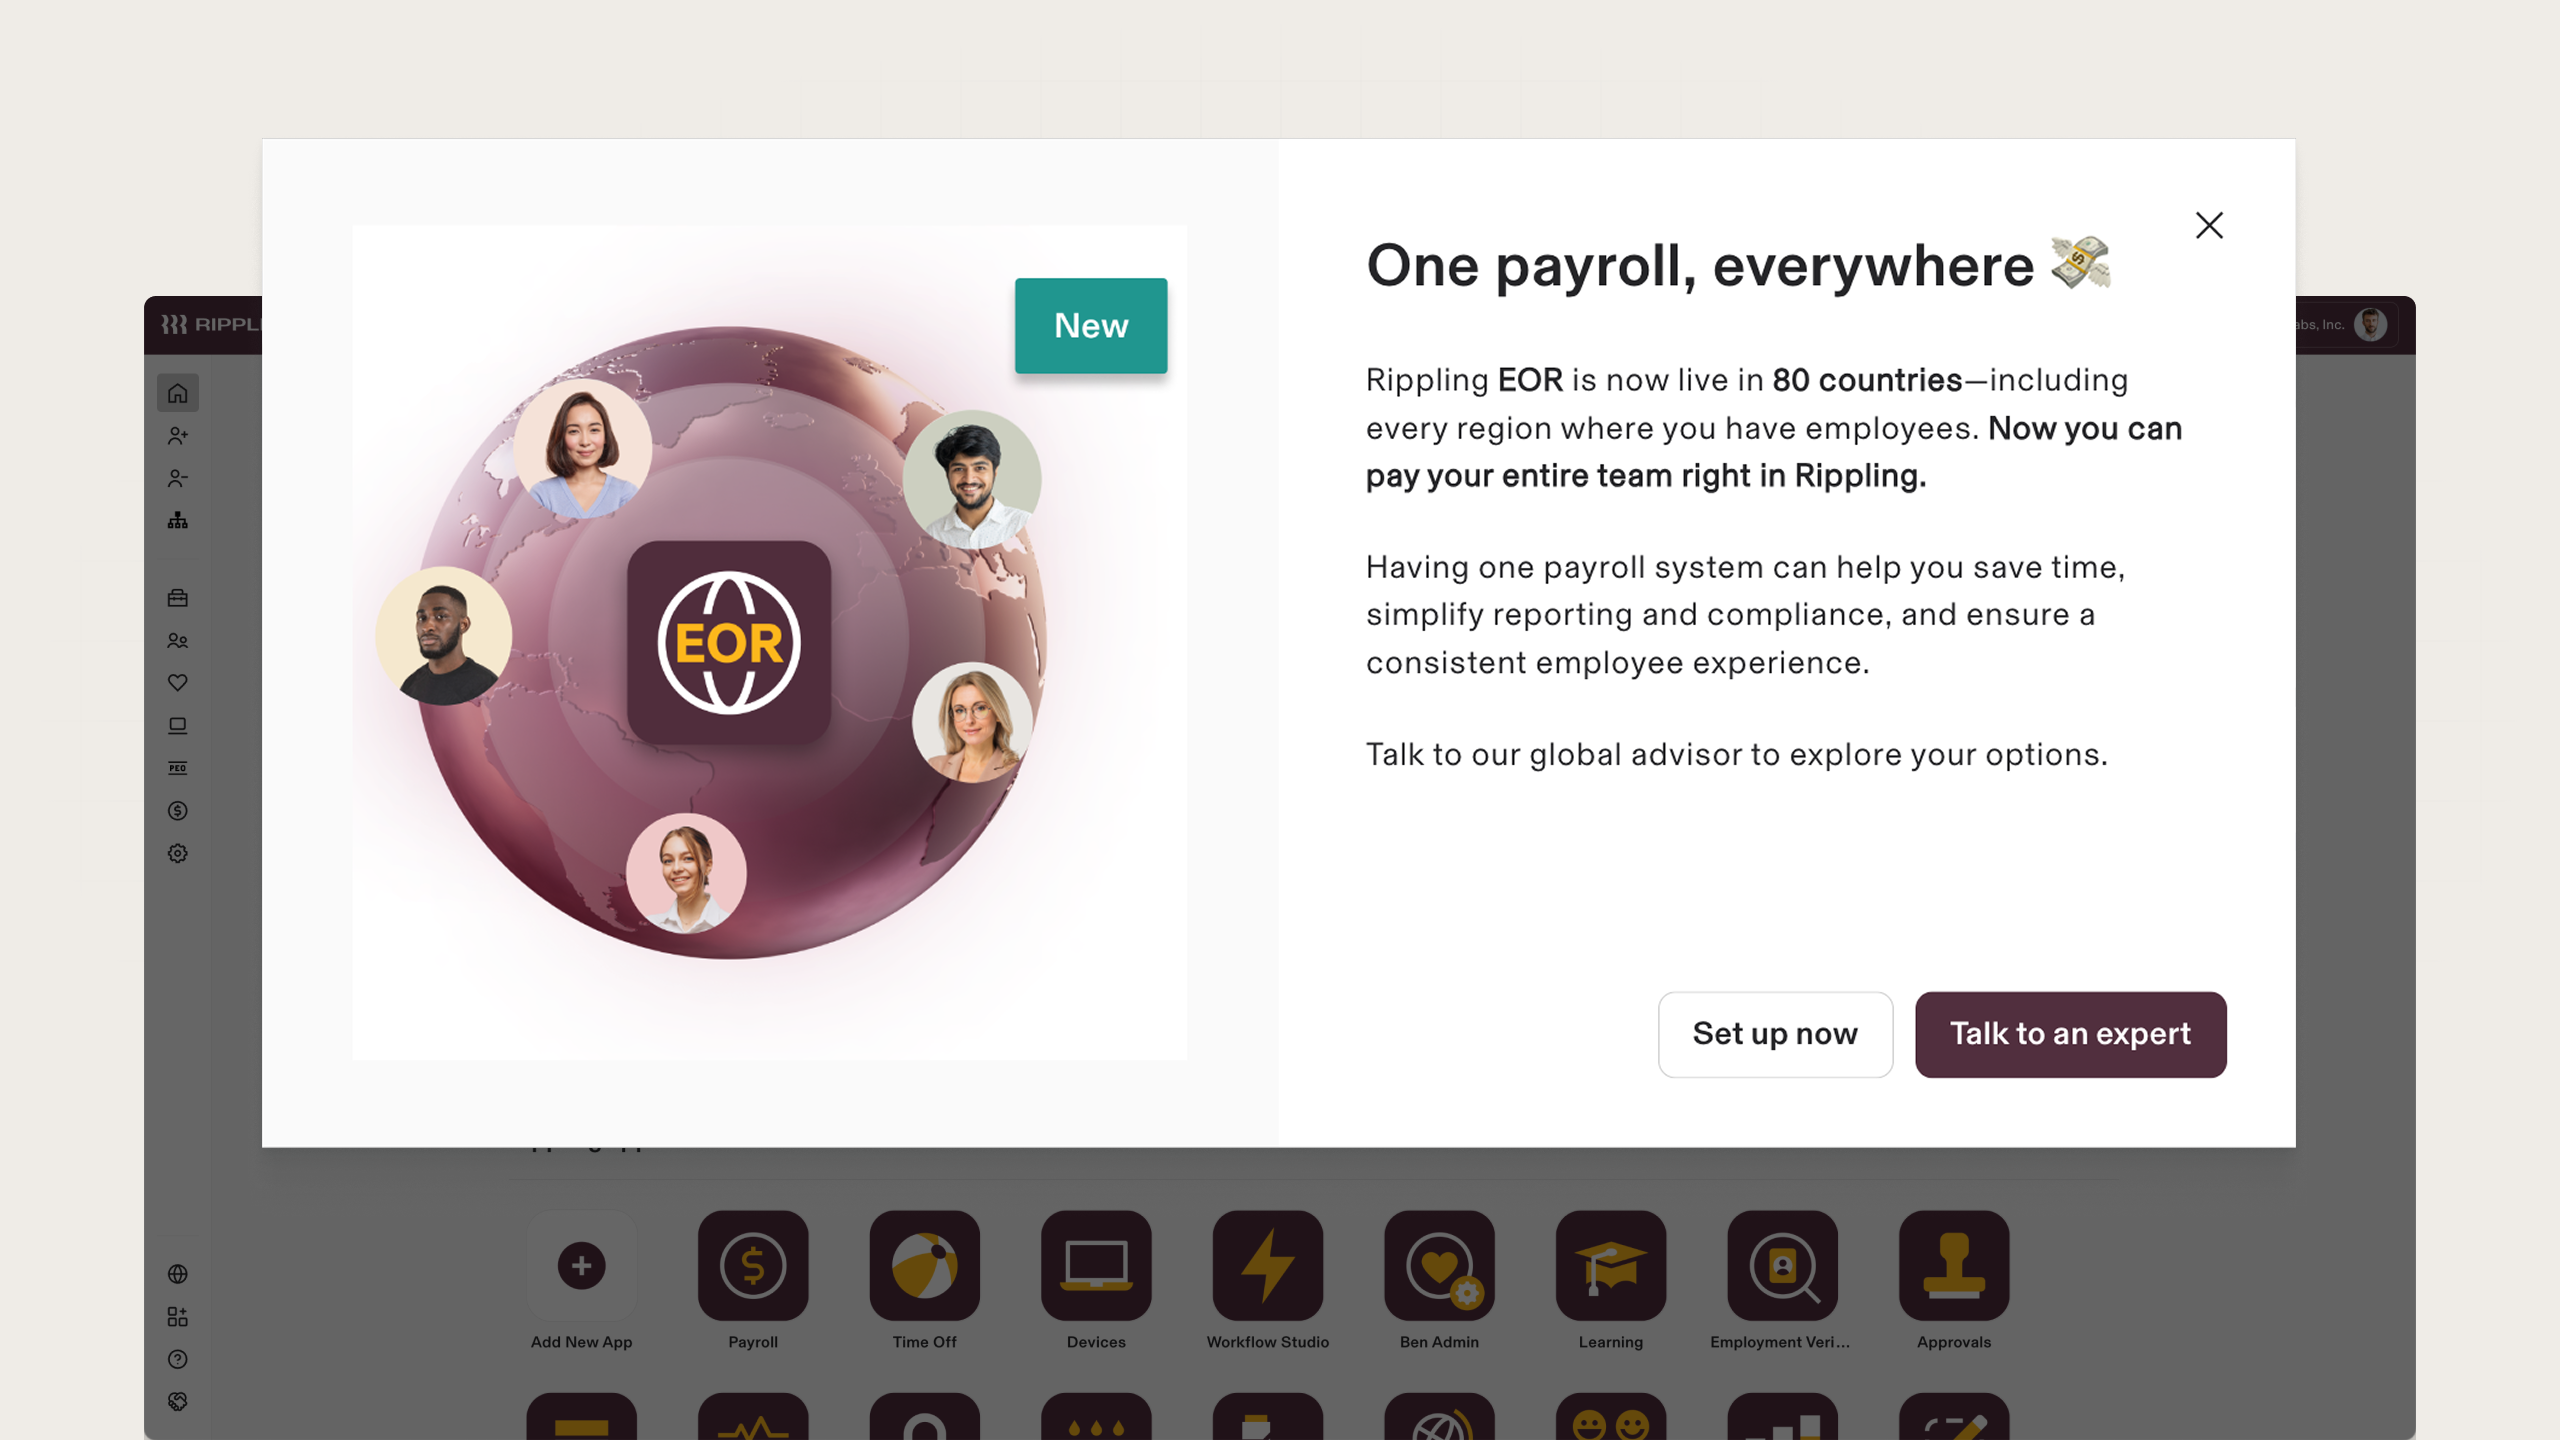Open sidebar settings gear
This screenshot has width=2560, height=1440.
coord(178,853)
